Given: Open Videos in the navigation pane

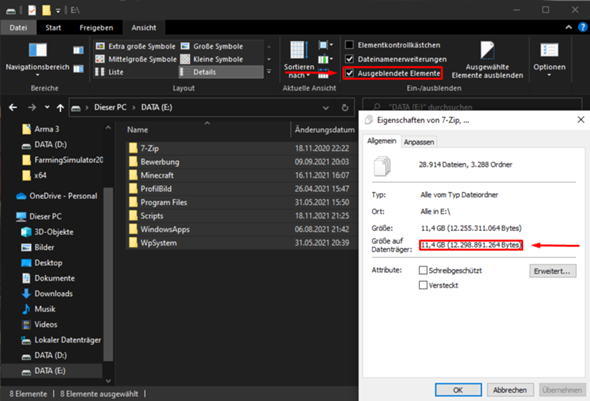Looking at the screenshot, I should pyautogui.click(x=39, y=324).
